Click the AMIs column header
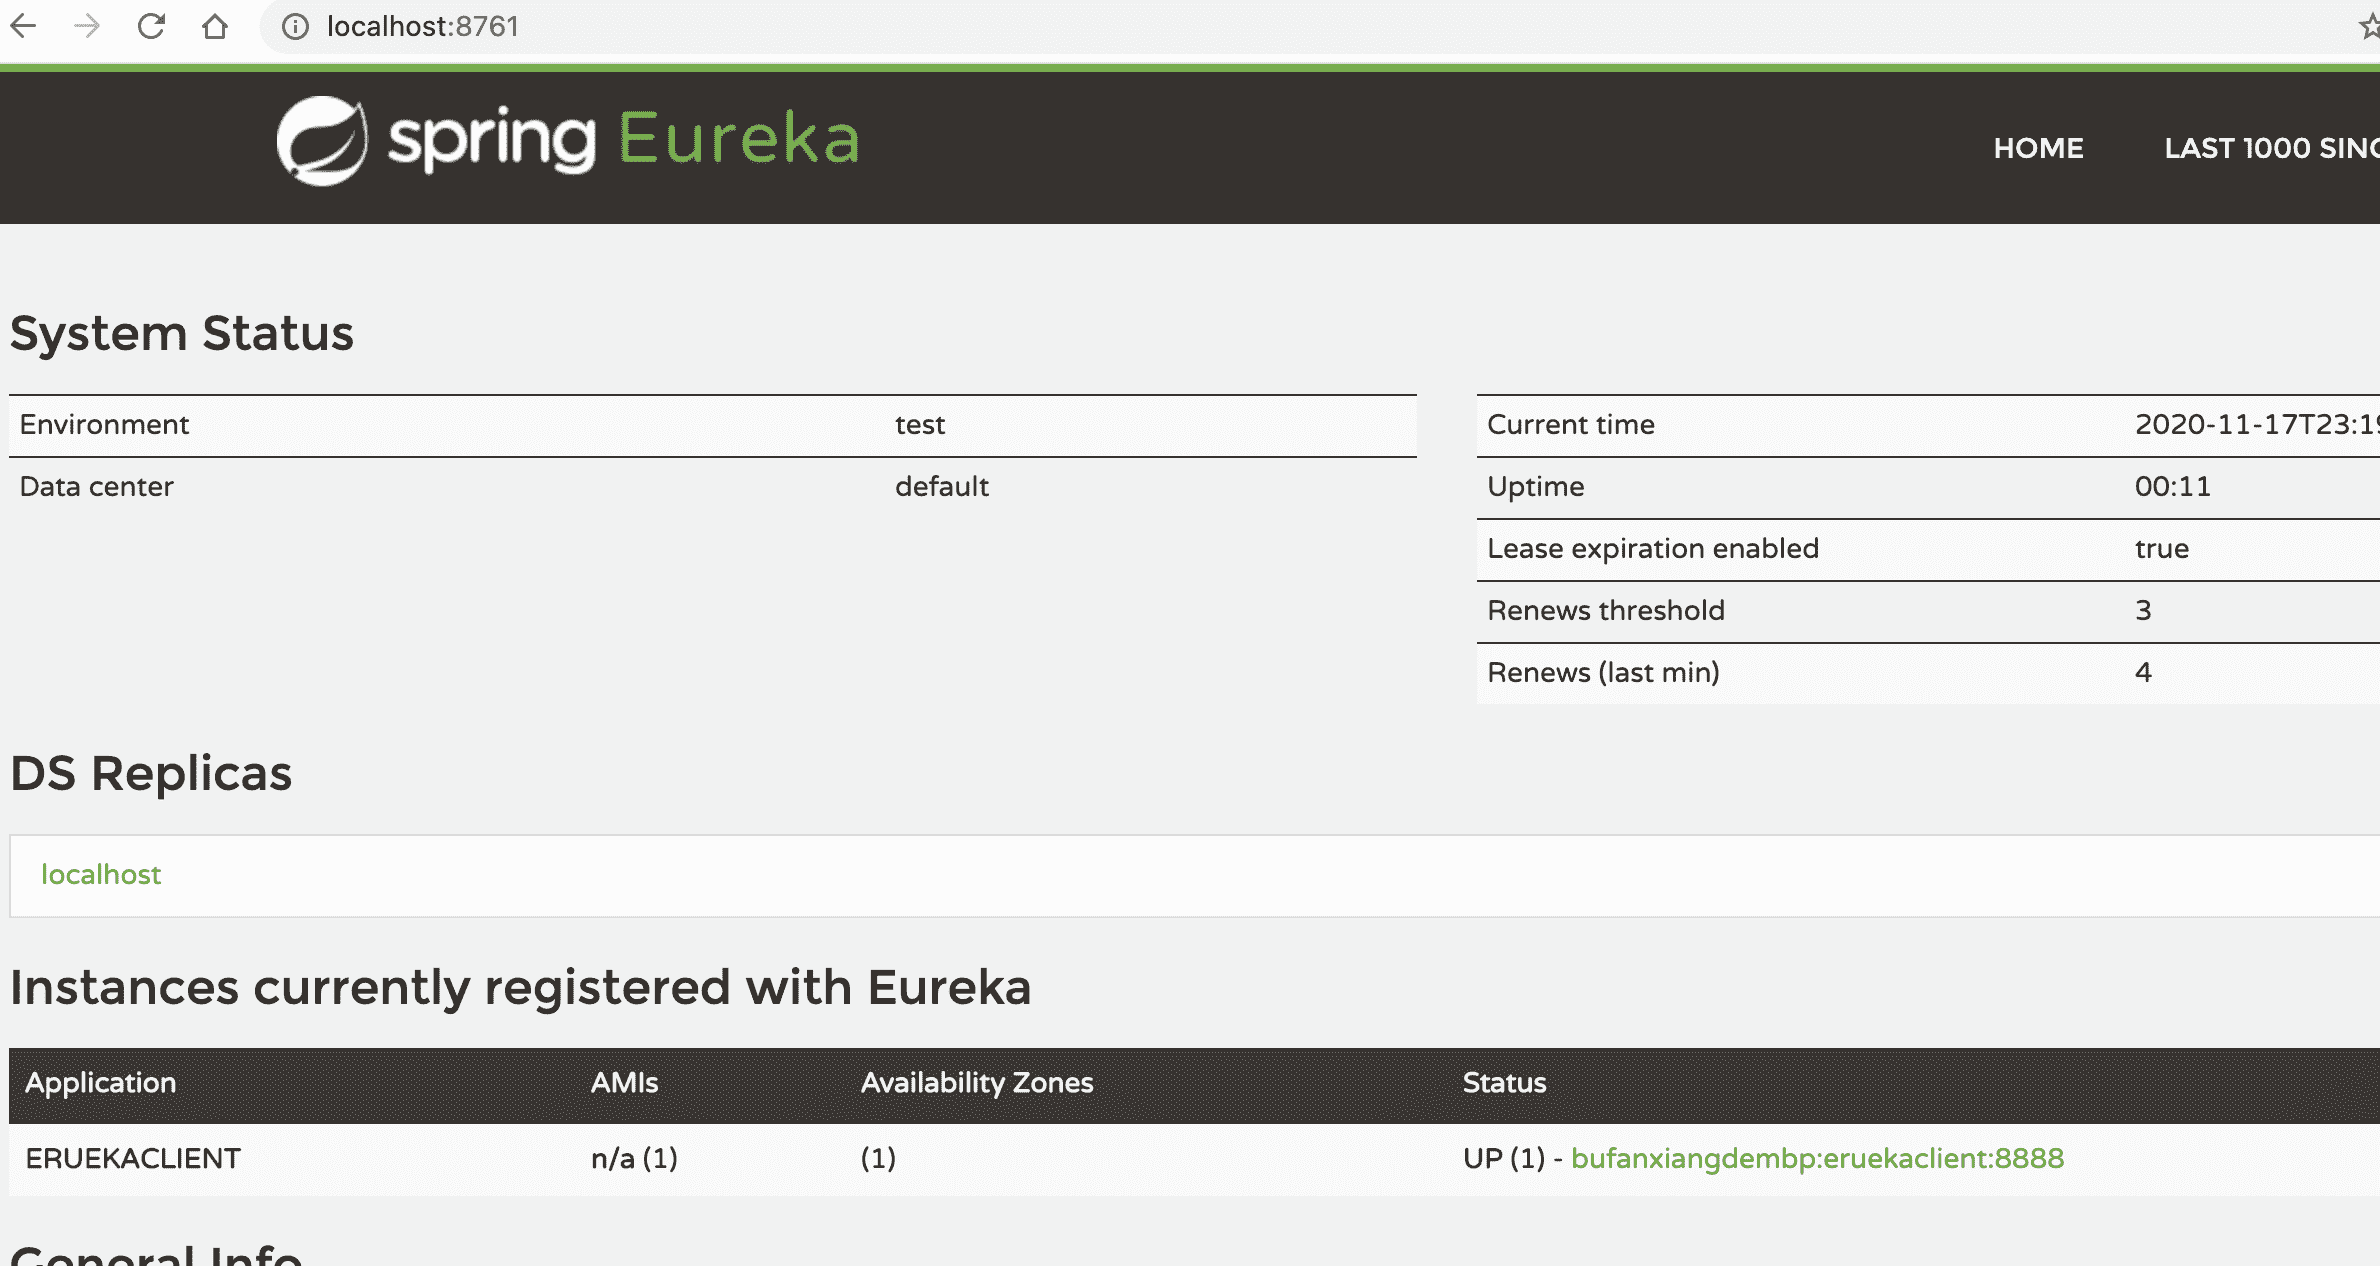Image resolution: width=2380 pixels, height=1266 pixels. [x=624, y=1083]
